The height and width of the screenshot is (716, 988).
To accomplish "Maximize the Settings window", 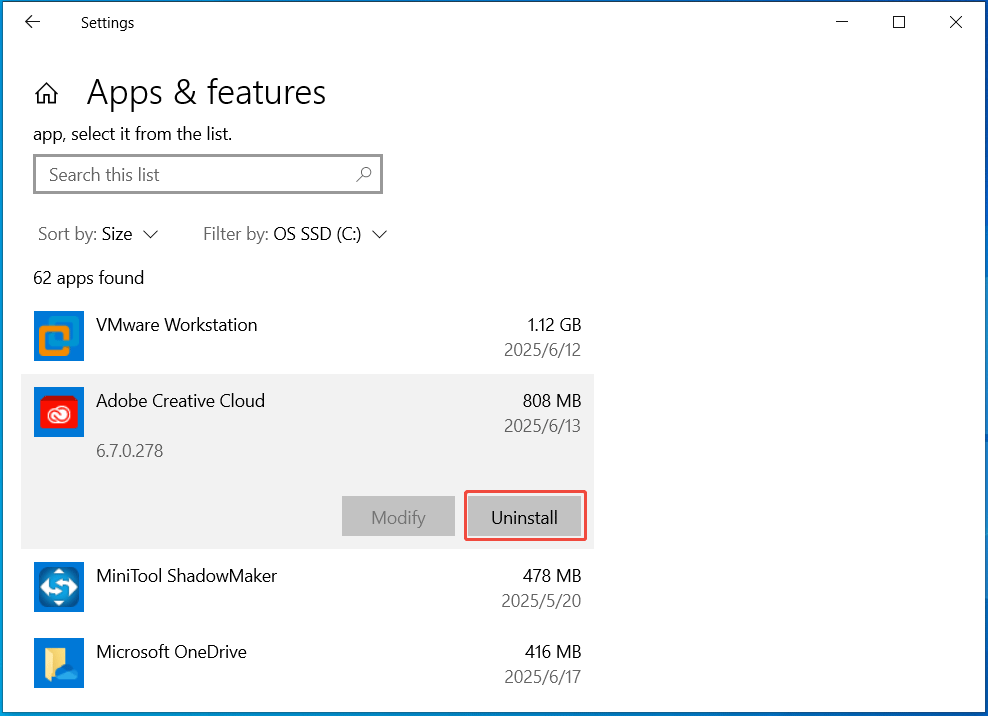I will (x=899, y=22).
